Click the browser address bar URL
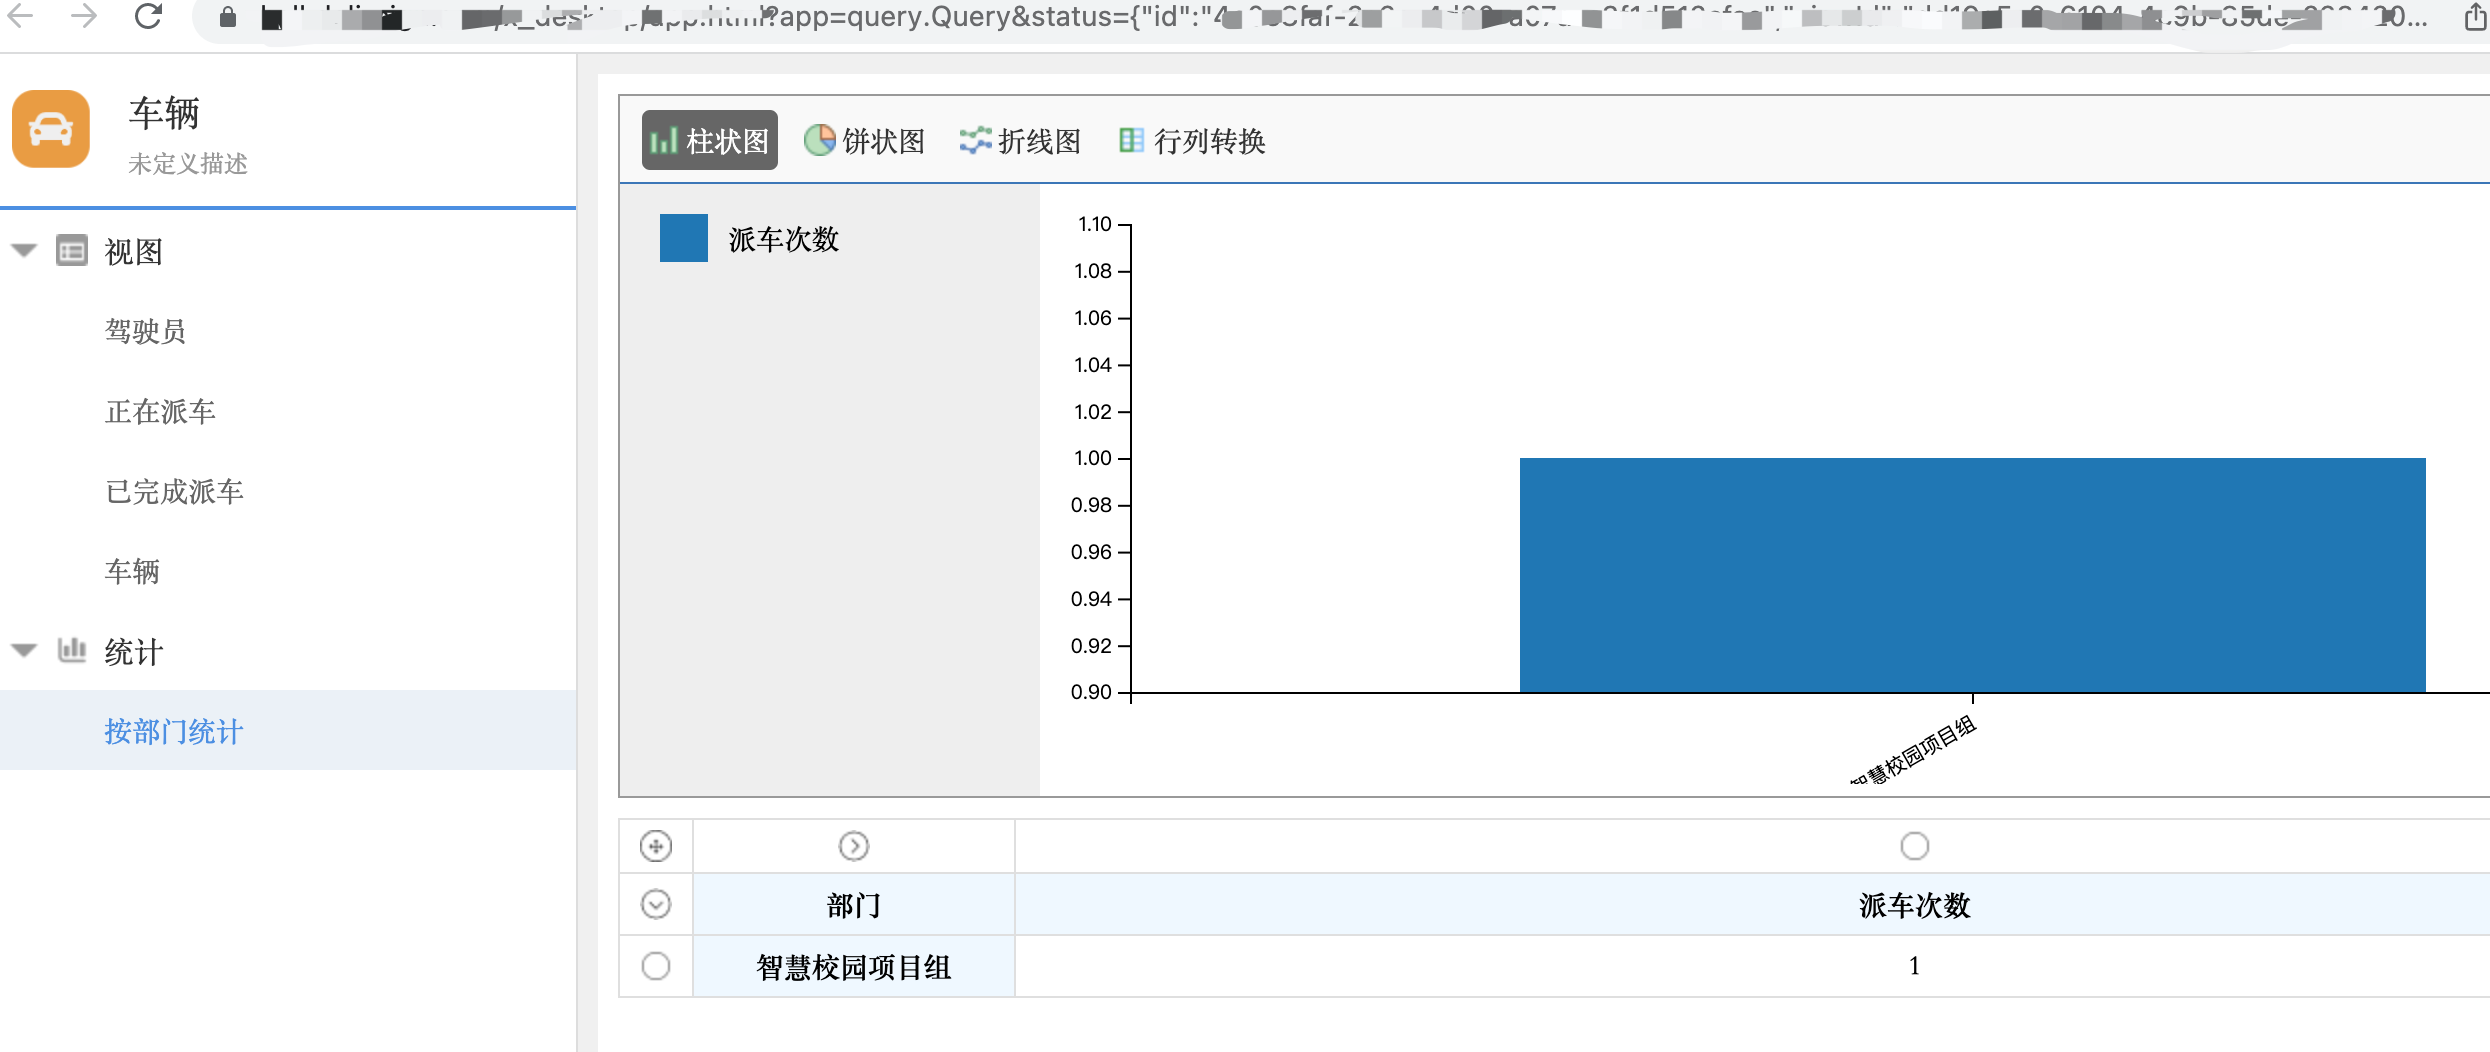 pyautogui.click(x=1320, y=17)
